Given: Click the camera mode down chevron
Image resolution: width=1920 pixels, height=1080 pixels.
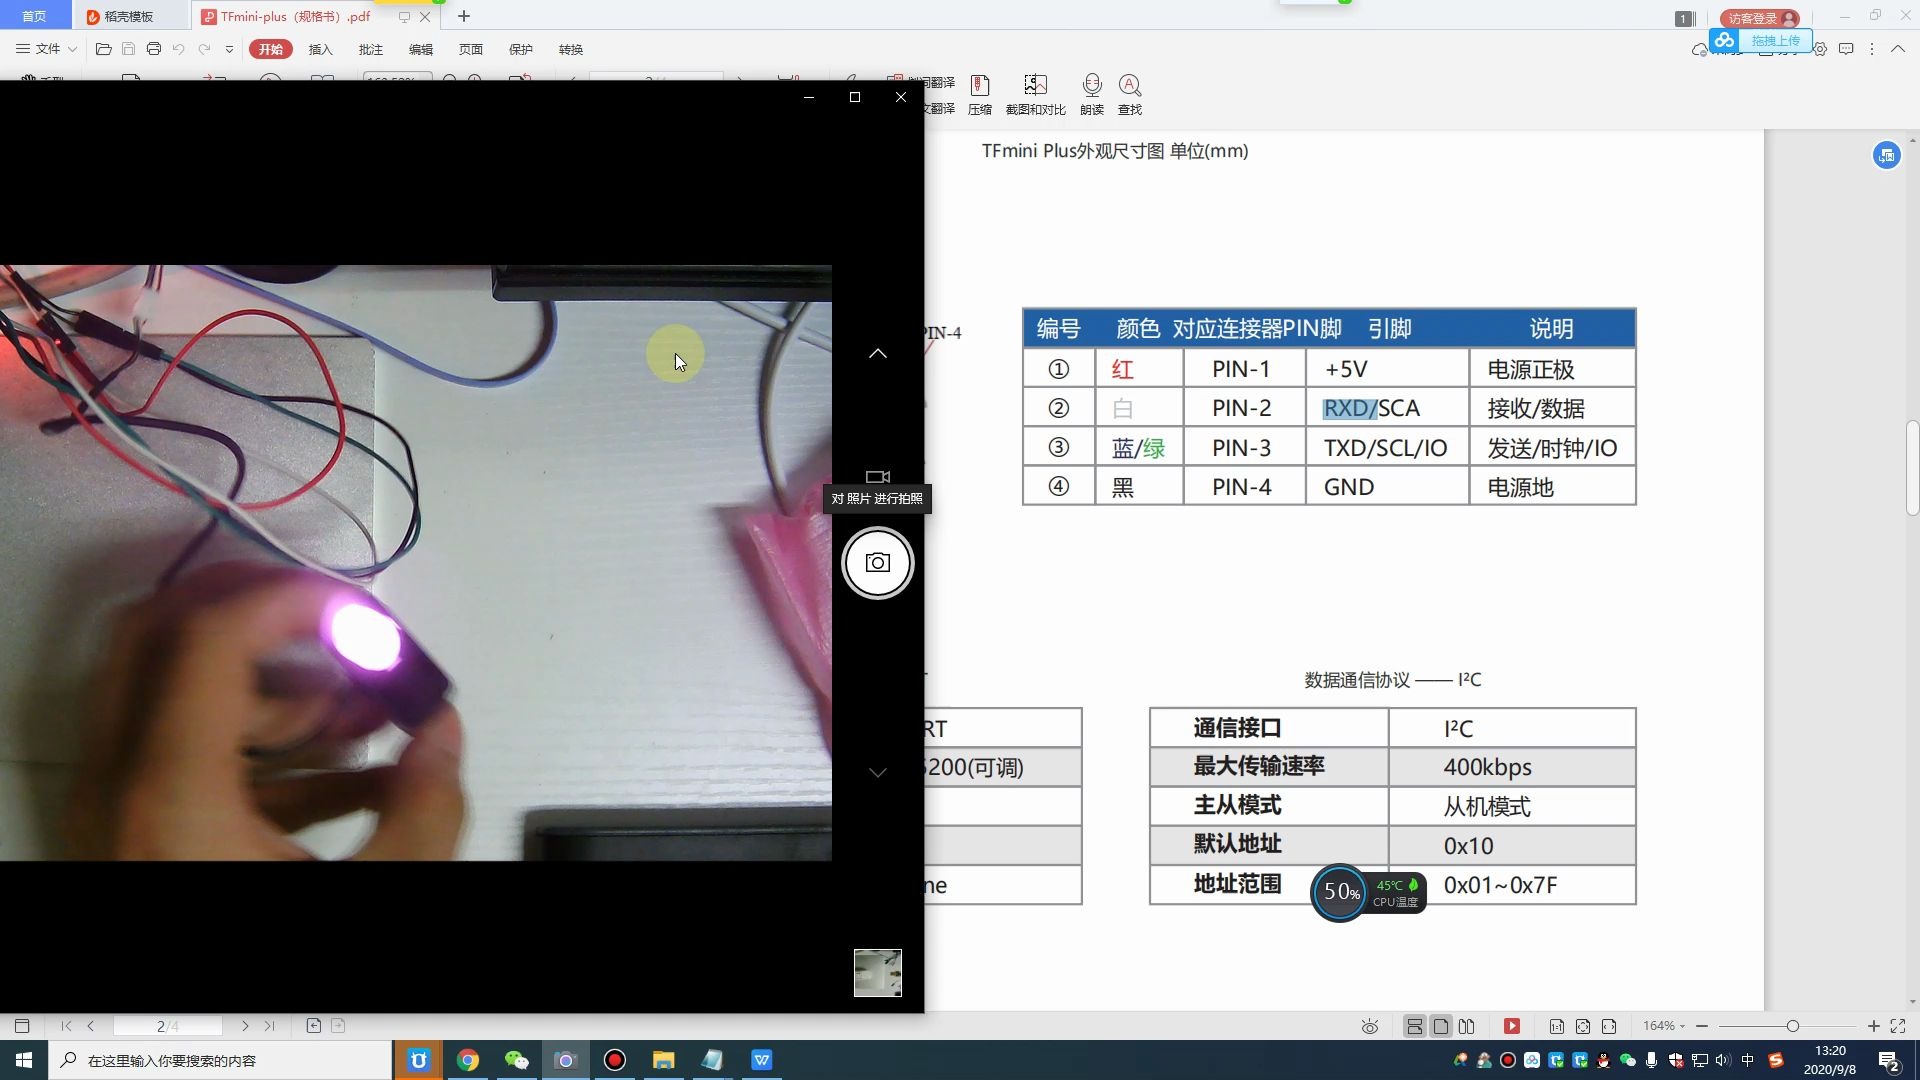Looking at the screenshot, I should coord(877,772).
